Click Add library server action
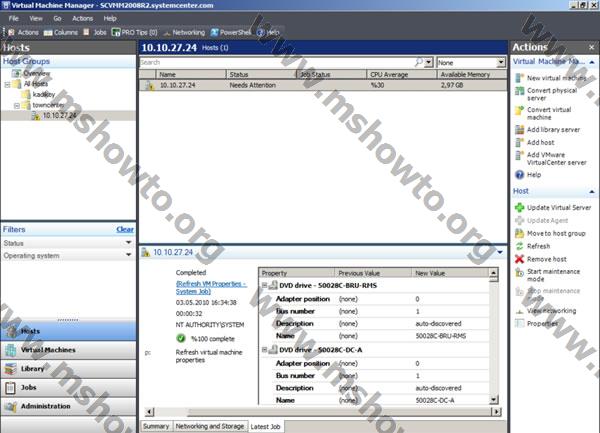600x433 pixels. [x=548, y=130]
